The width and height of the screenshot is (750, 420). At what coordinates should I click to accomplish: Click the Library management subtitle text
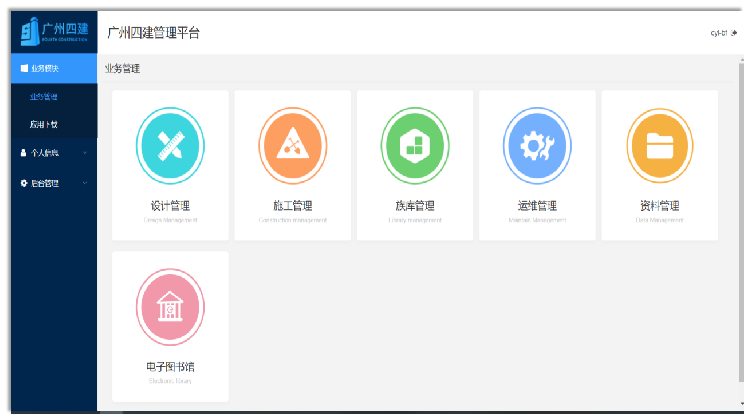pyautogui.click(x=415, y=220)
